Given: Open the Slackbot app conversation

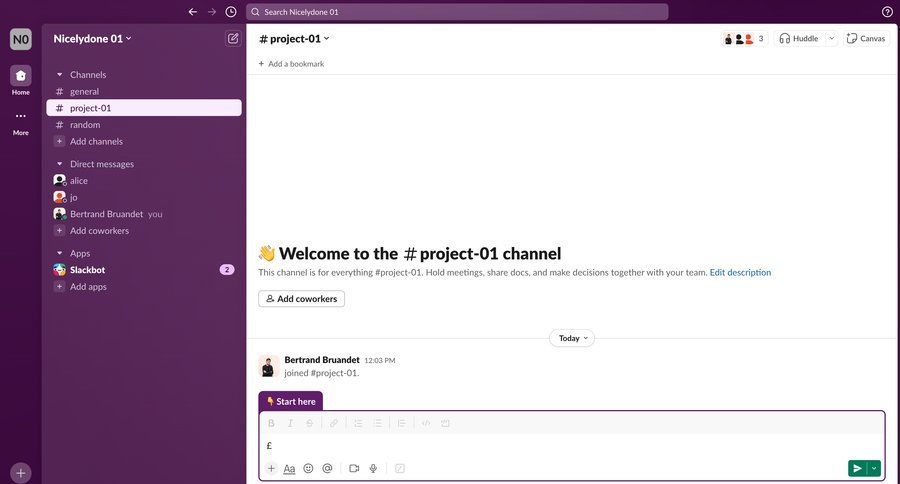Looking at the screenshot, I should pos(144,270).
